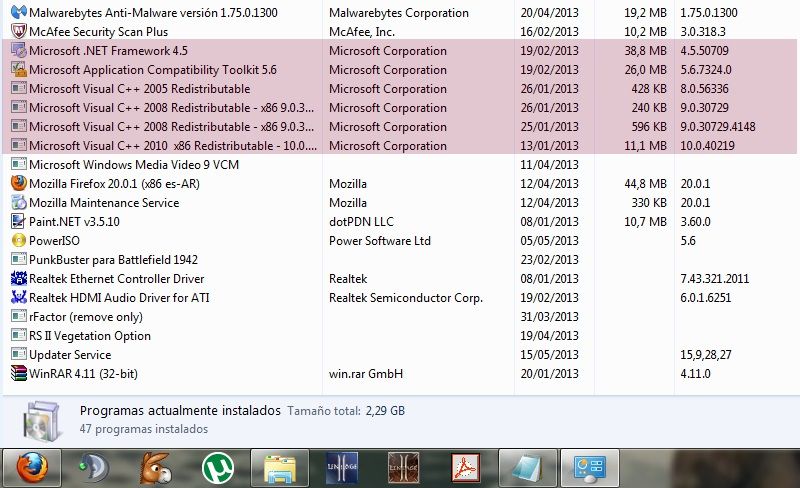This screenshot has width=800, height=488.
Task: Click publisher cell McAfee, Inc.
Action: tap(362, 32)
